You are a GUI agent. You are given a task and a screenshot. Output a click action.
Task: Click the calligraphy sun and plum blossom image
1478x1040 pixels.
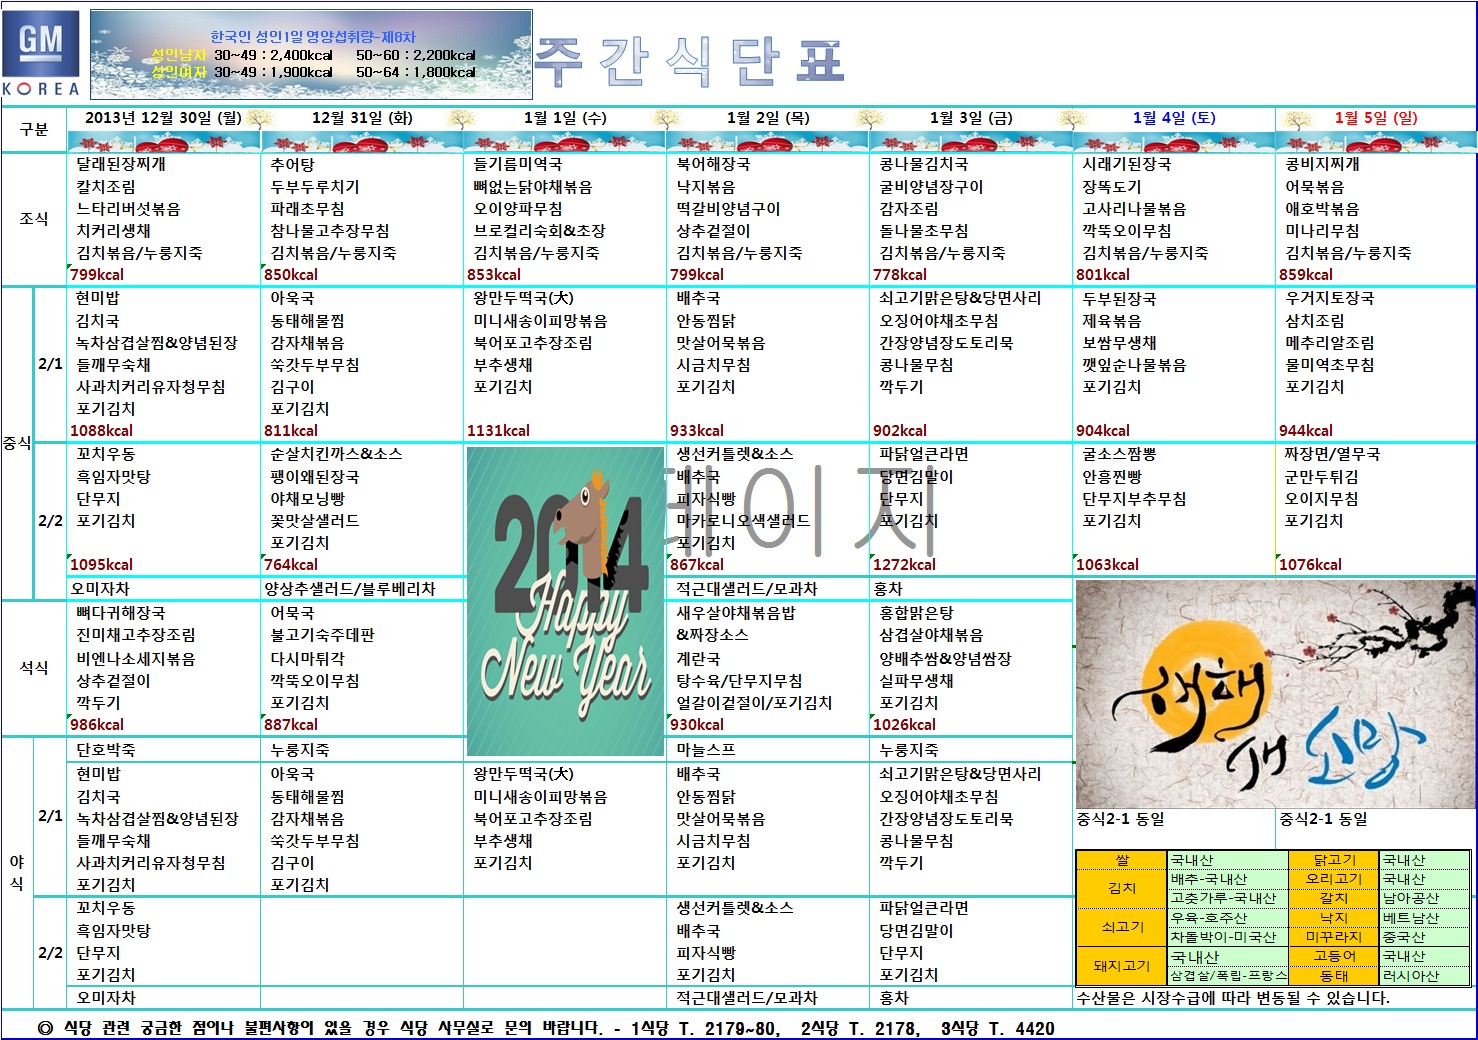point(1275,695)
